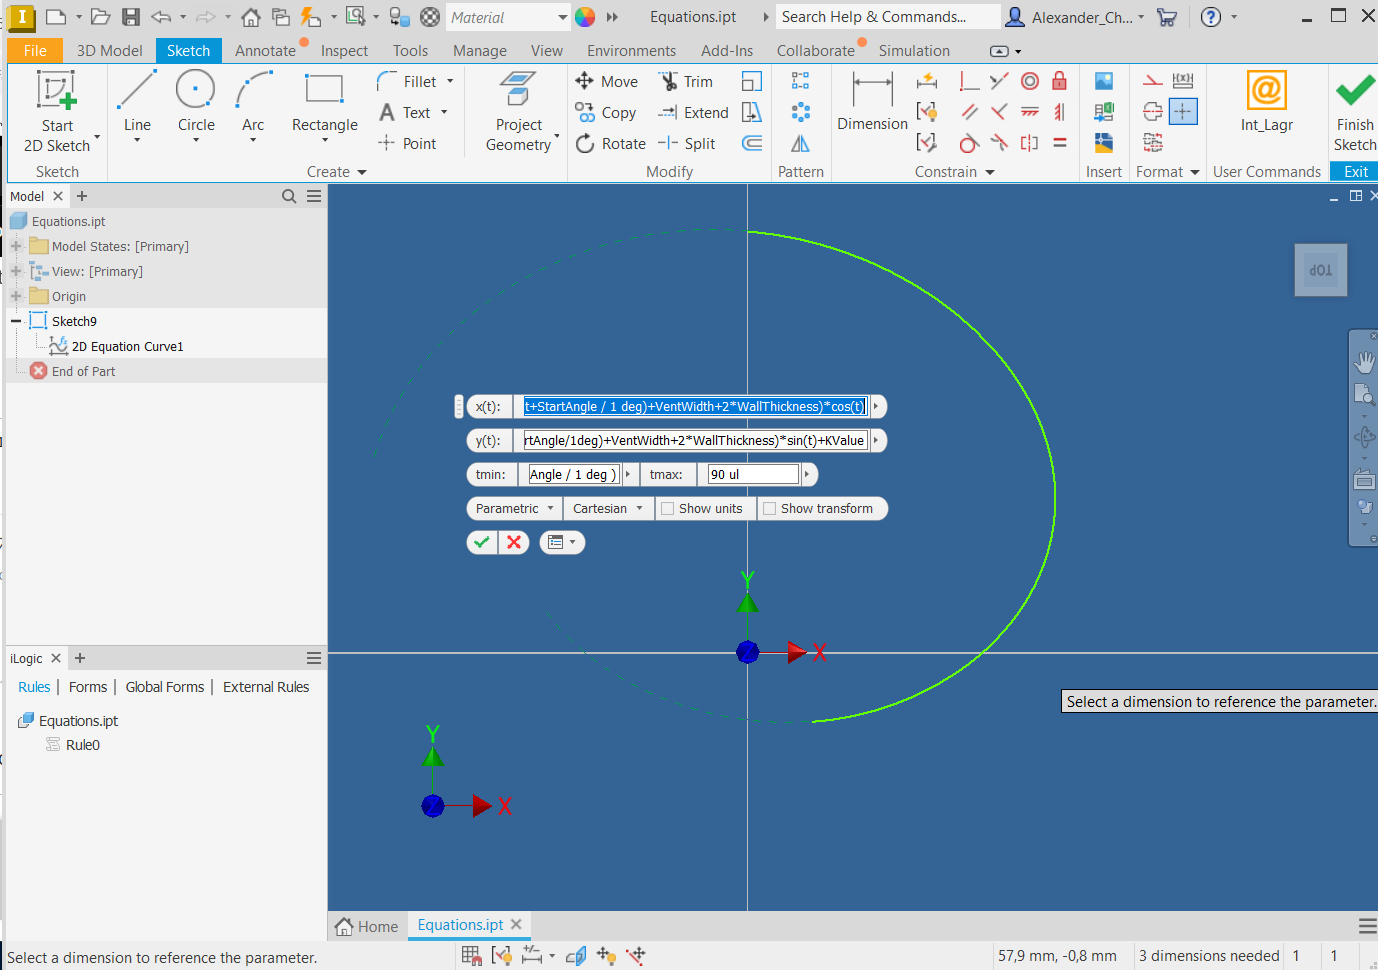The width and height of the screenshot is (1378, 970).
Task: Click the Trim tool icon
Action: [x=669, y=82]
